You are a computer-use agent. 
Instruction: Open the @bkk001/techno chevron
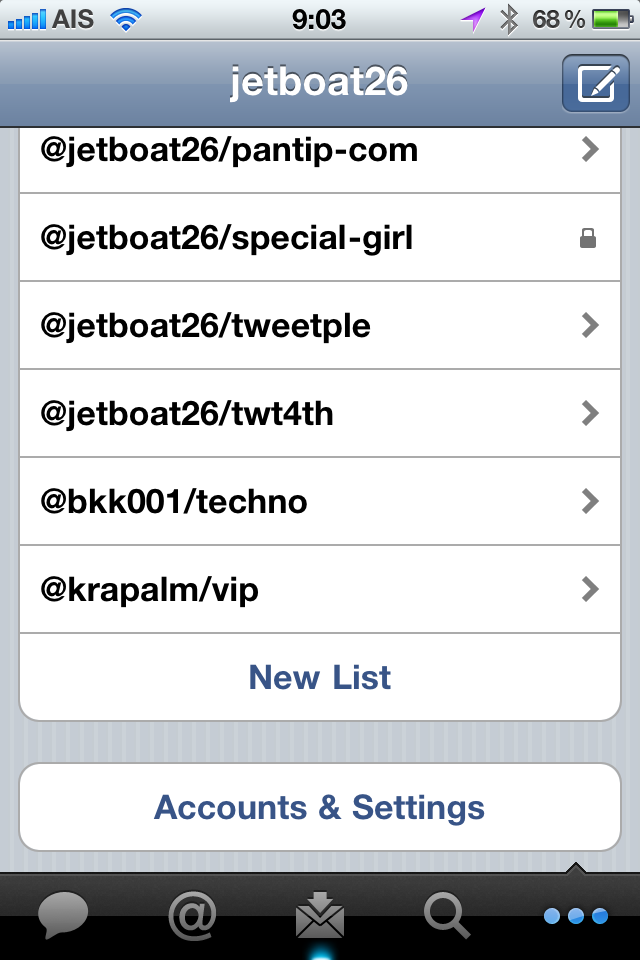pyautogui.click(x=590, y=501)
